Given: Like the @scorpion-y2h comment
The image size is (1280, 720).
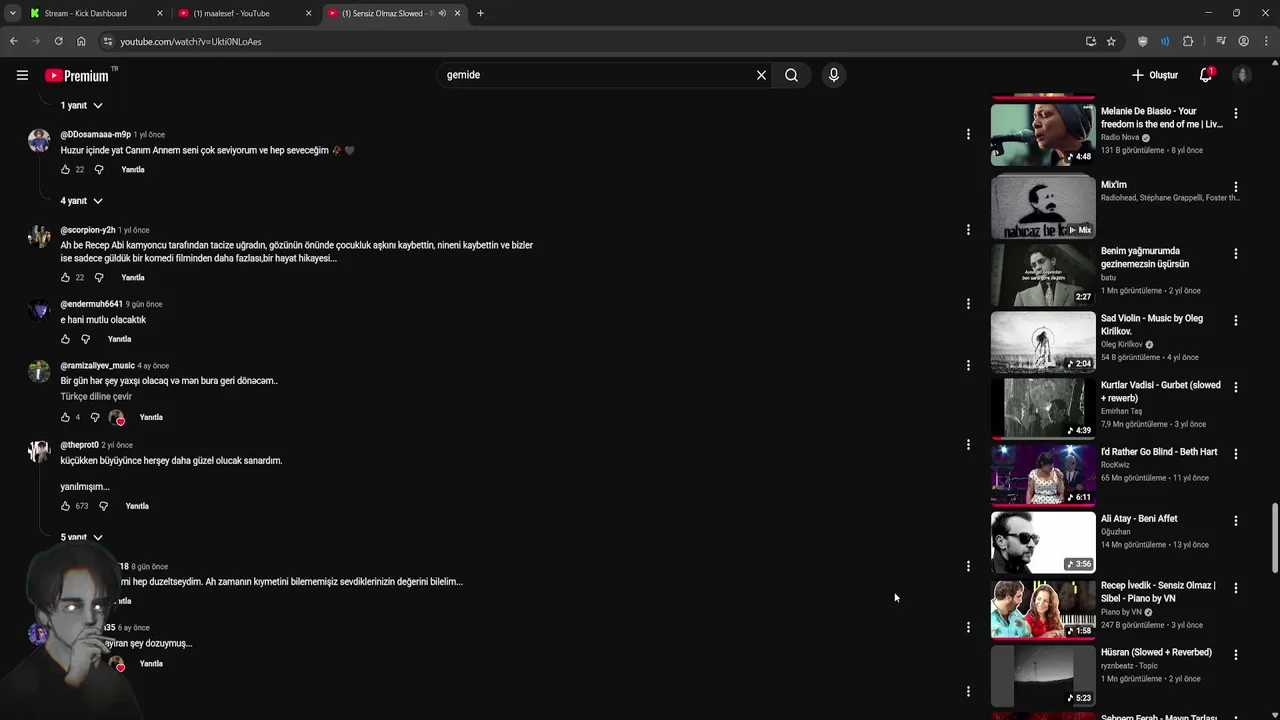Looking at the screenshot, I should pyautogui.click(x=65, y=277).
